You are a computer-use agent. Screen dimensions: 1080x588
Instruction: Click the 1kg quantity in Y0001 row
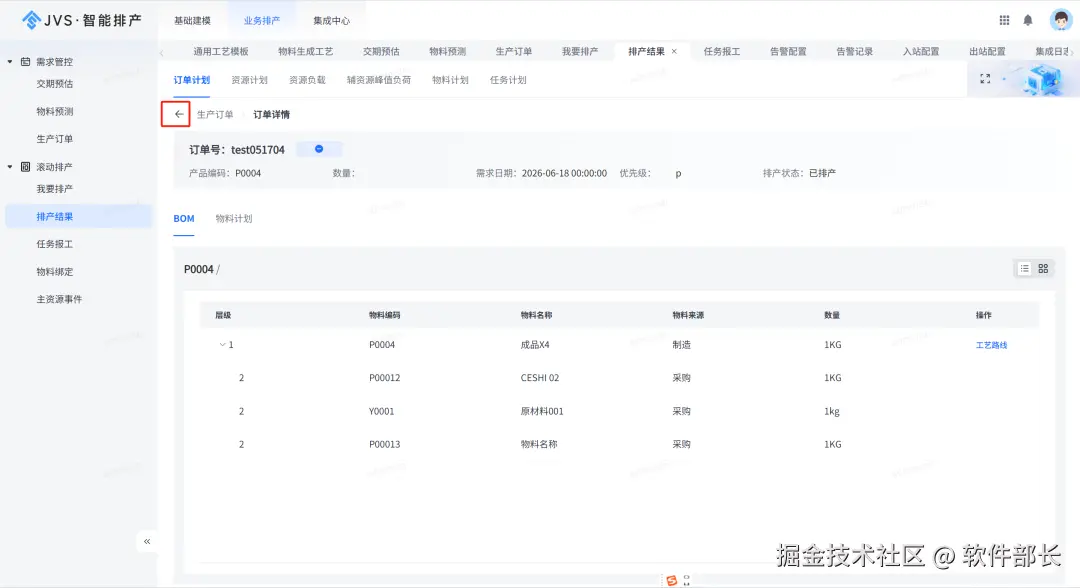click(x=831, y=411)
